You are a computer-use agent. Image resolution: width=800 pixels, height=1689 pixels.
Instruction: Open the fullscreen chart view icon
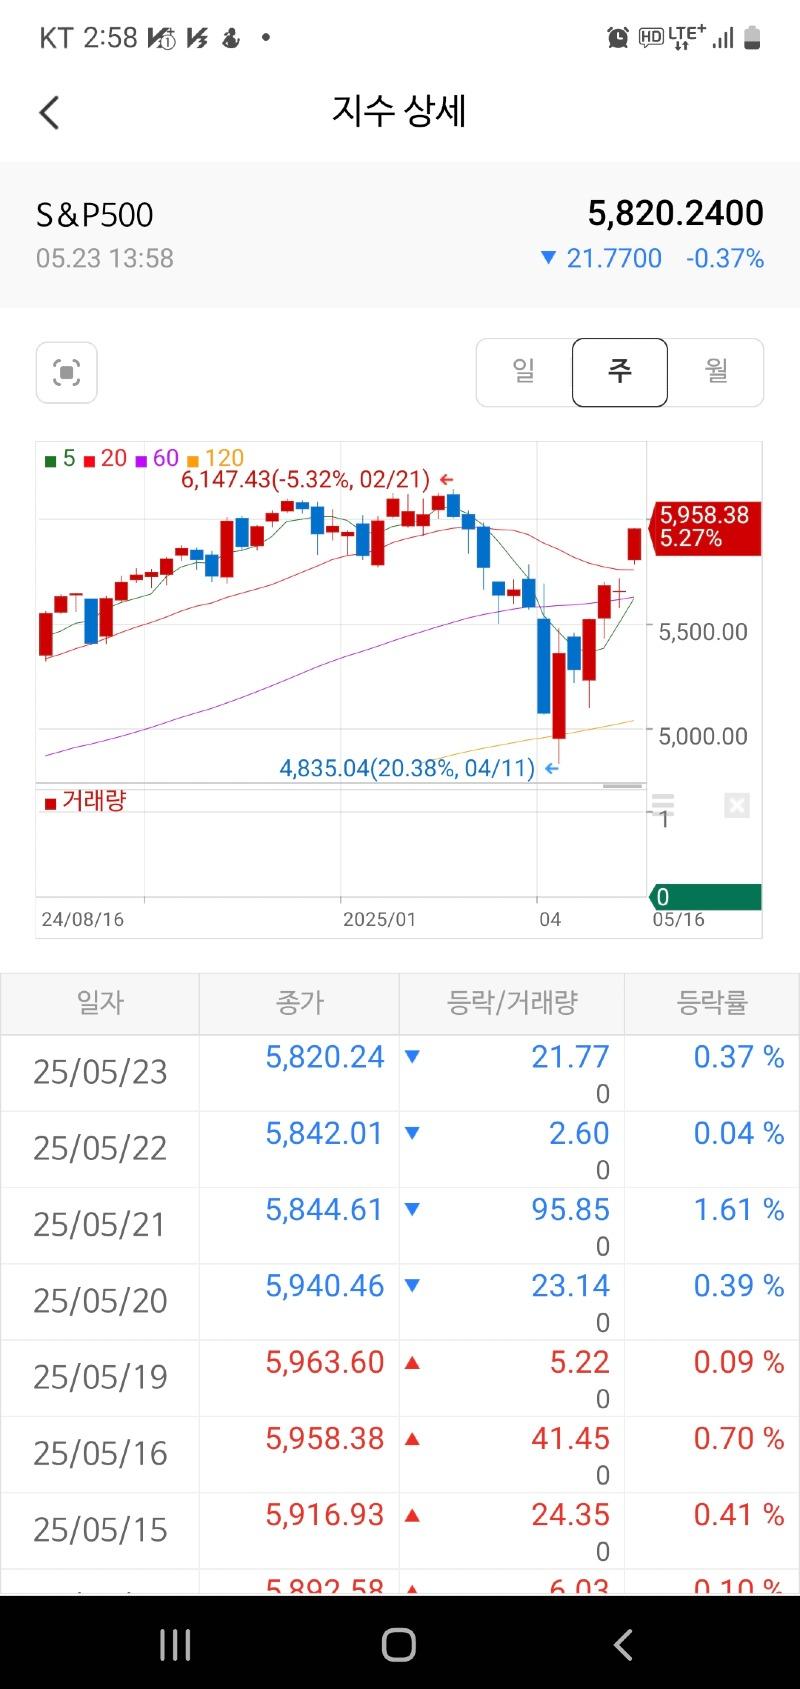tap(67, 373)
